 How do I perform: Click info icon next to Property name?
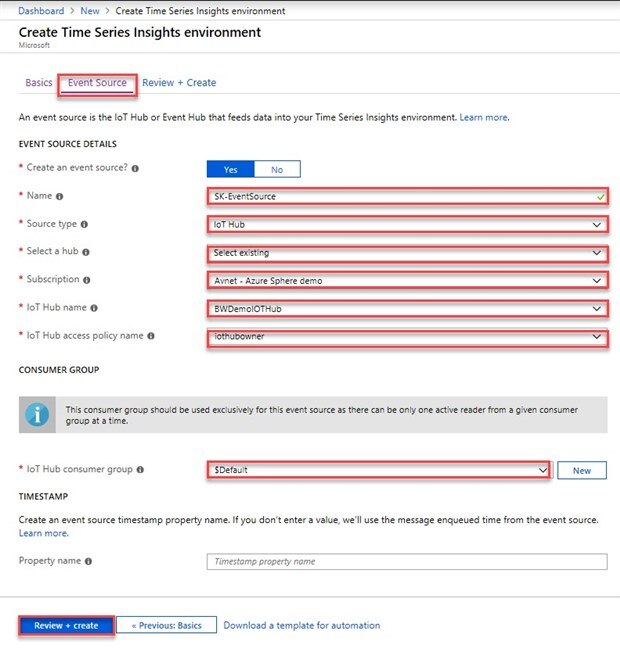tap(89, 561)
